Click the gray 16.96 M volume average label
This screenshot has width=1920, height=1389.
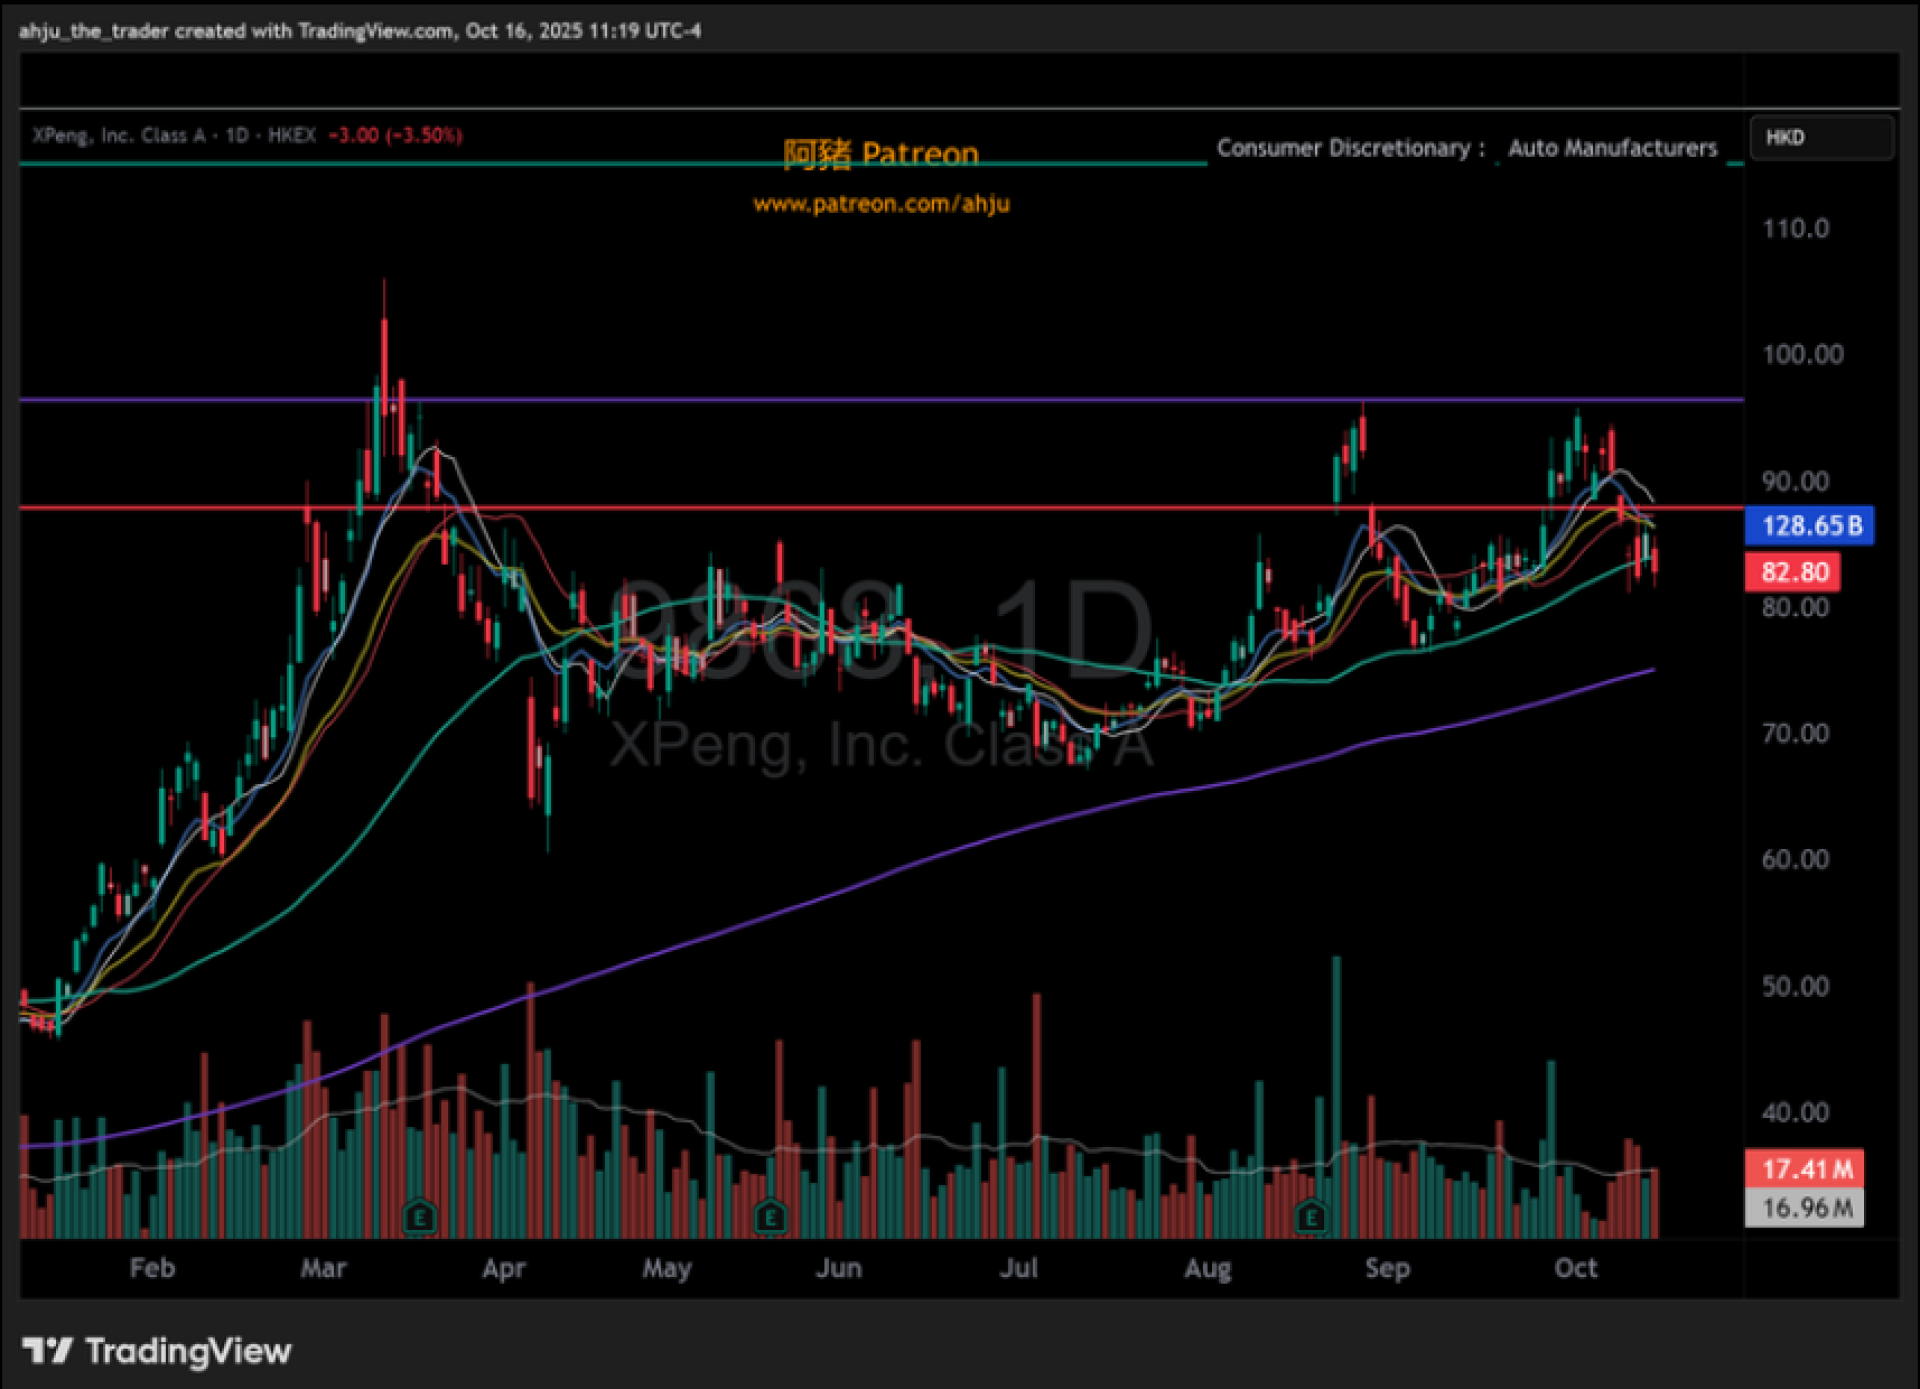click(x=1805, y=1207)
